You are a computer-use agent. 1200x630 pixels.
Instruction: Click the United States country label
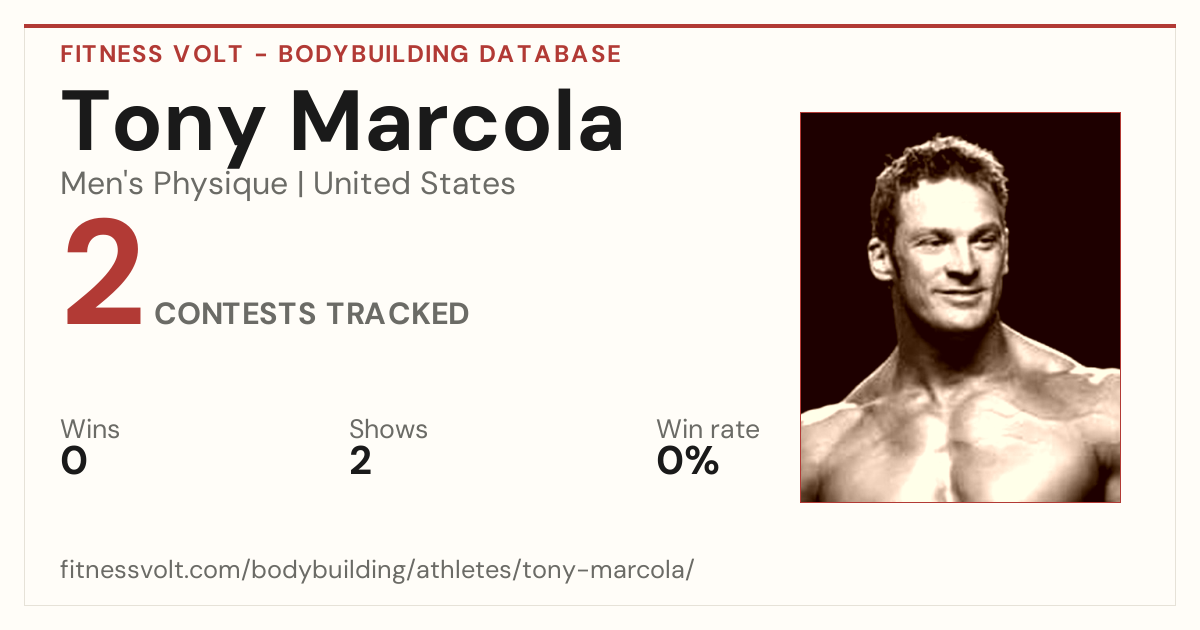414,184
